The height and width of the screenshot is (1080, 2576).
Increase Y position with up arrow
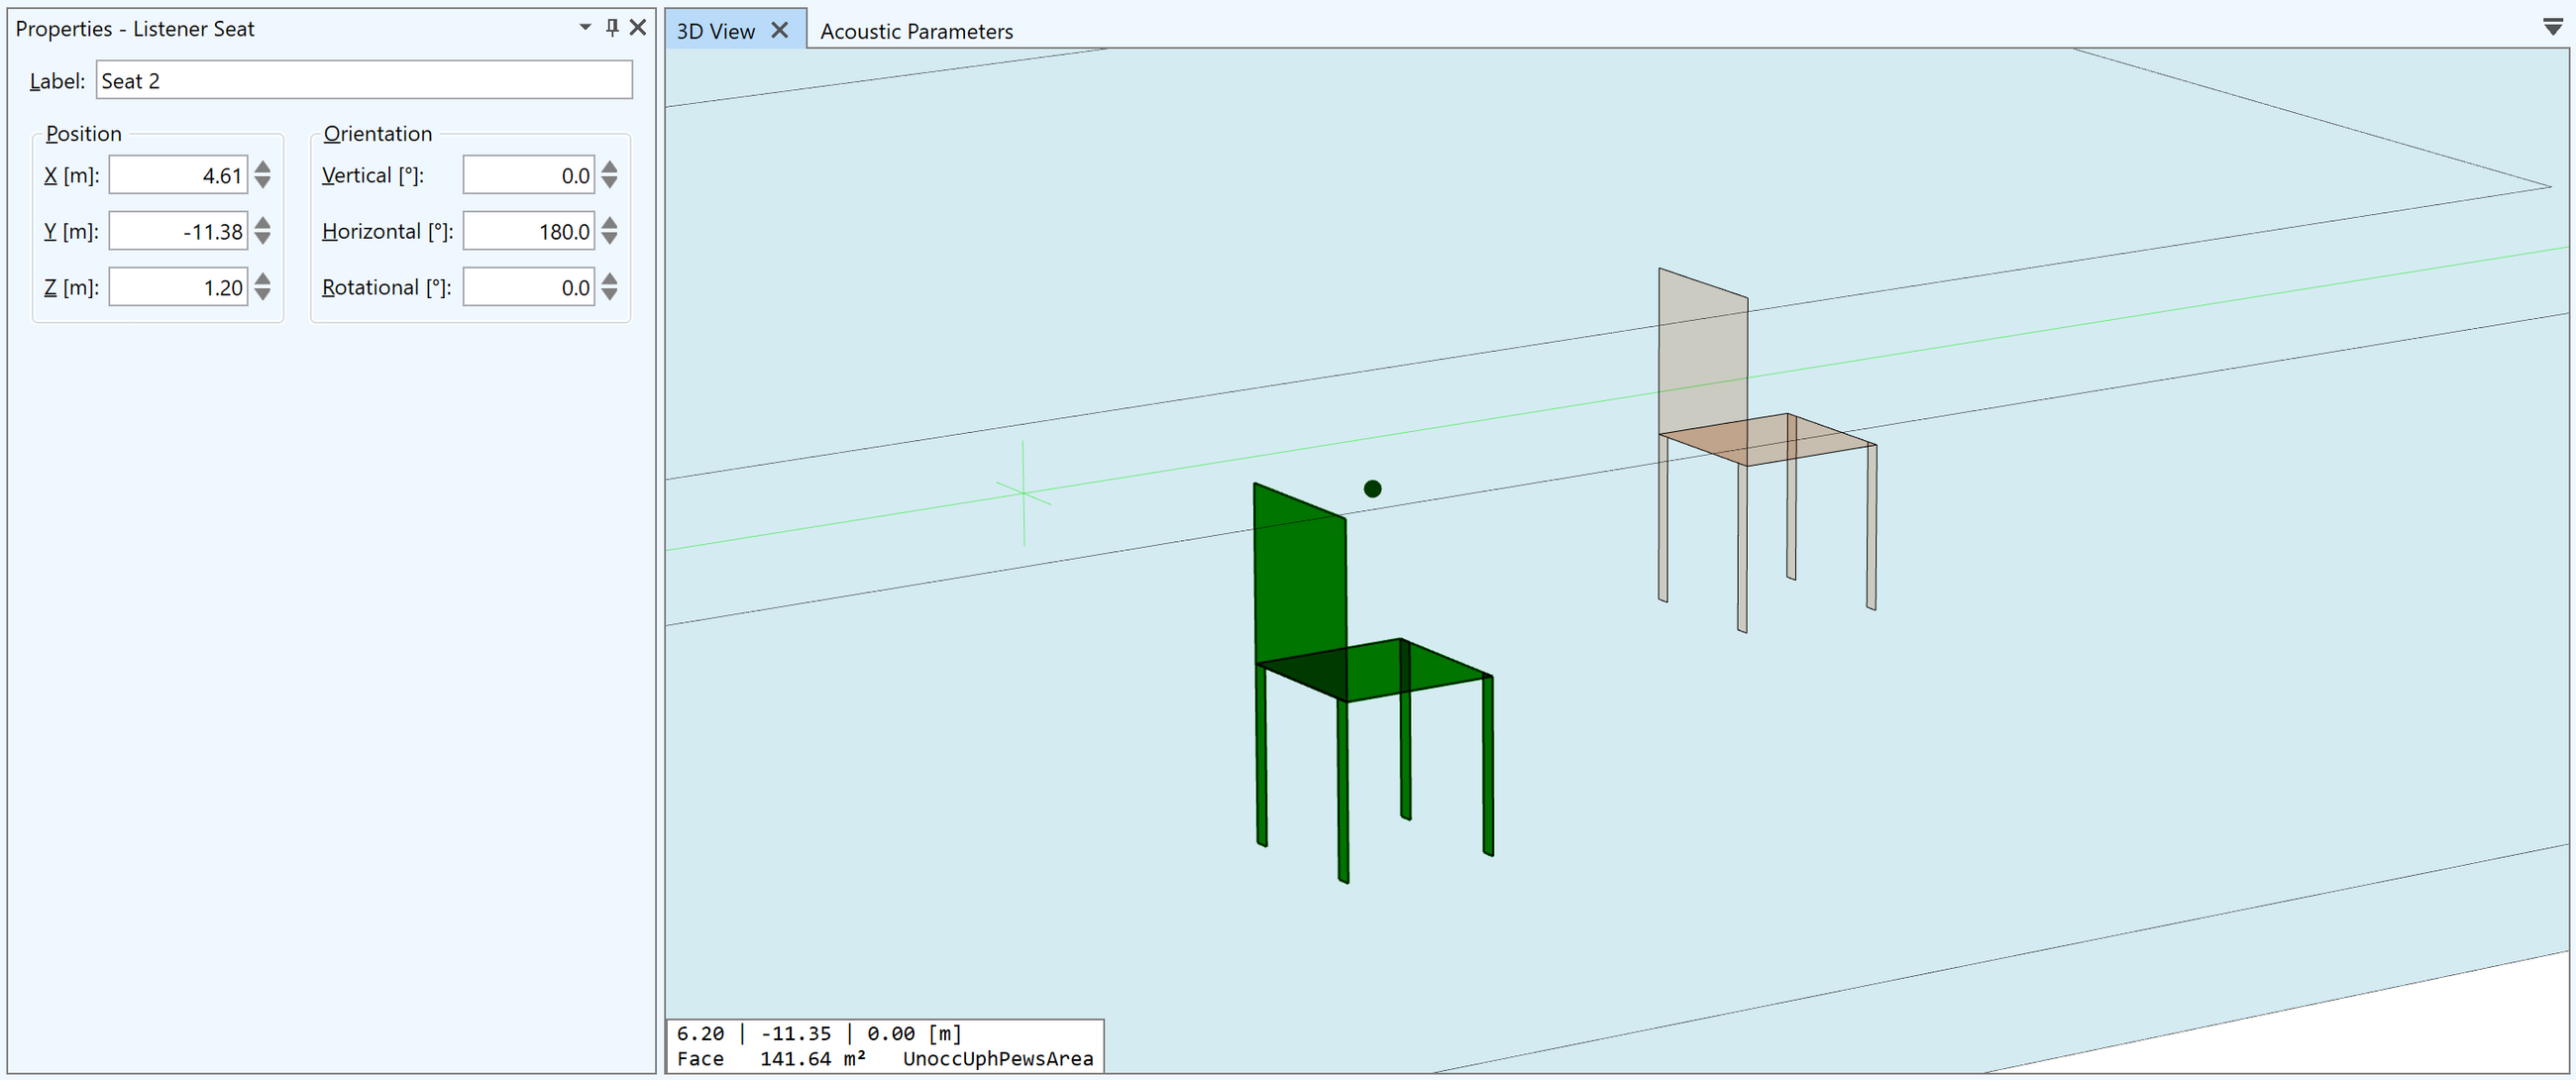(263, 224)
